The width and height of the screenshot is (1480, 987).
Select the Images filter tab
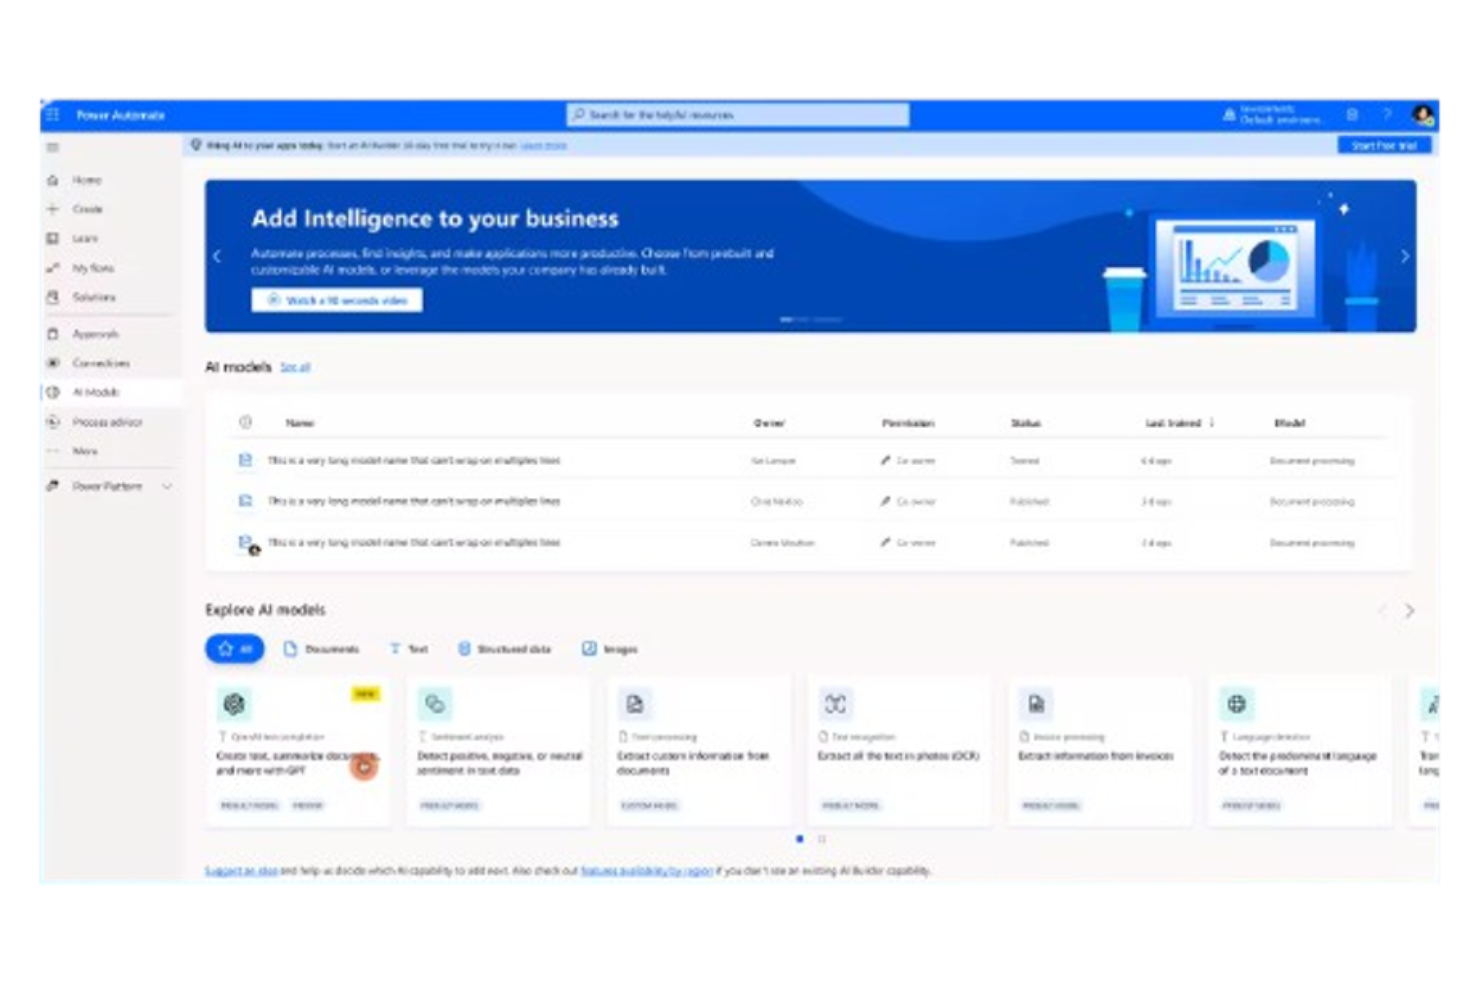(x=610, y=649)
